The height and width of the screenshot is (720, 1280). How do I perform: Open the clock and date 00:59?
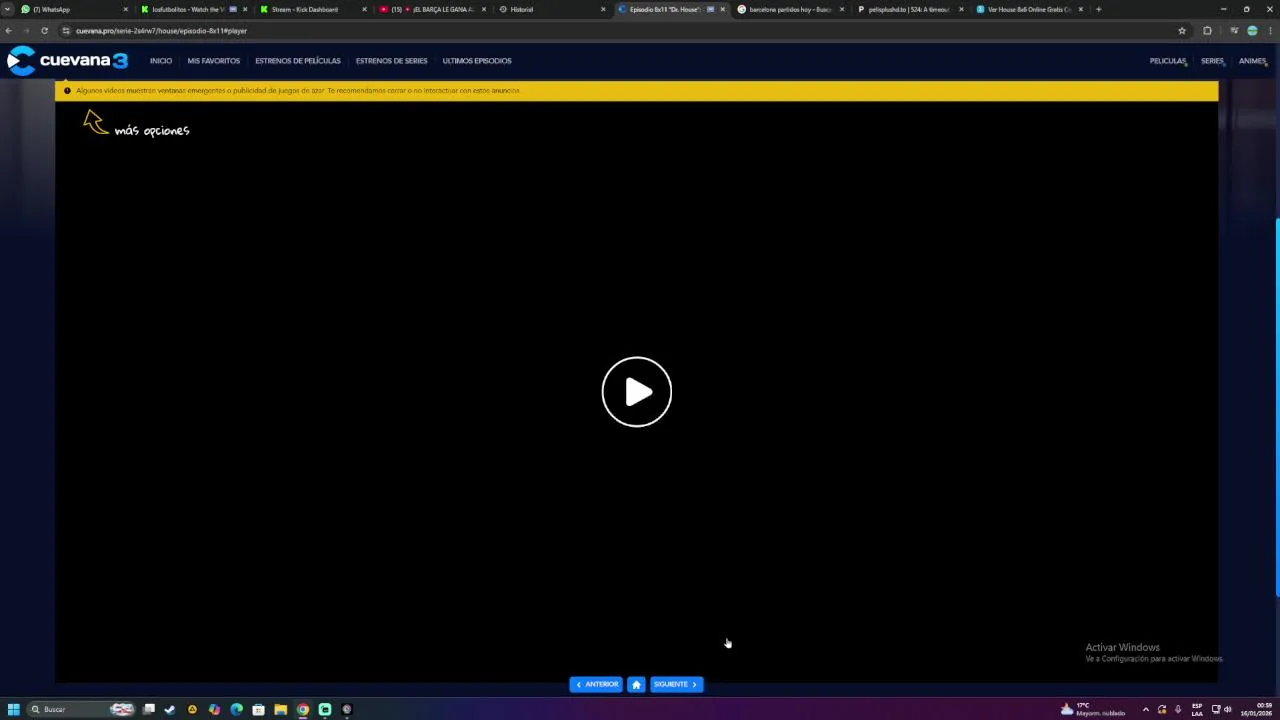(x=1256, y=709)
